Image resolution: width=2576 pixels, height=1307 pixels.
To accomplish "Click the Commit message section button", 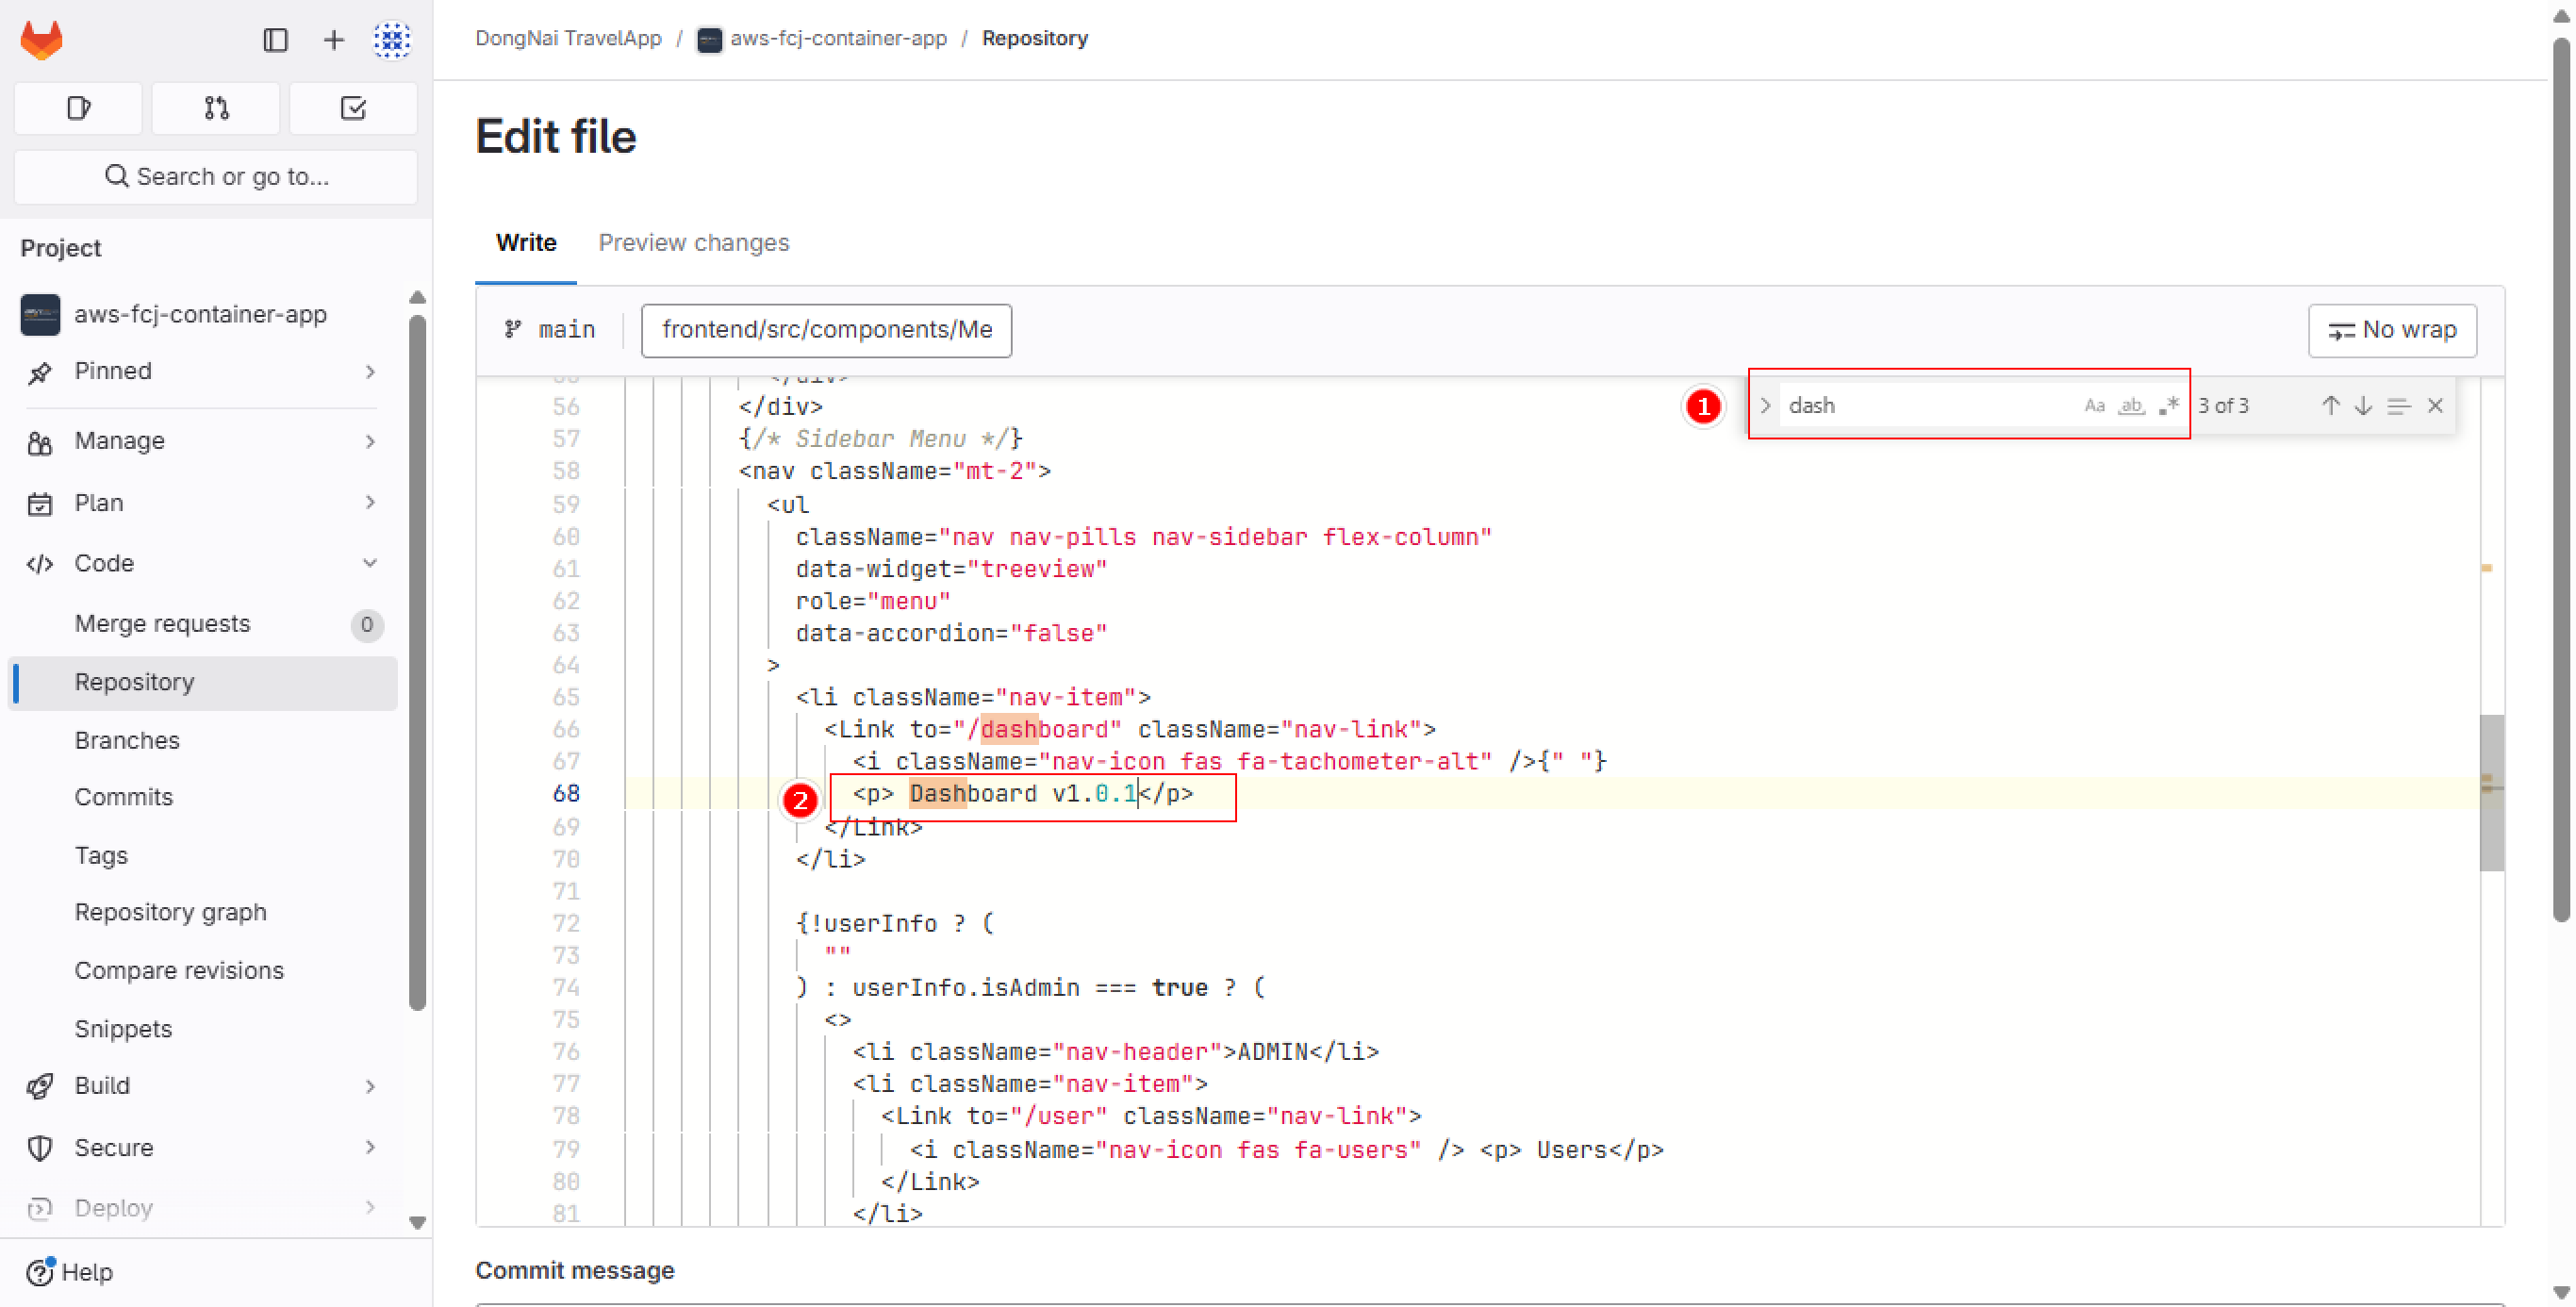I will [575, 1267].
